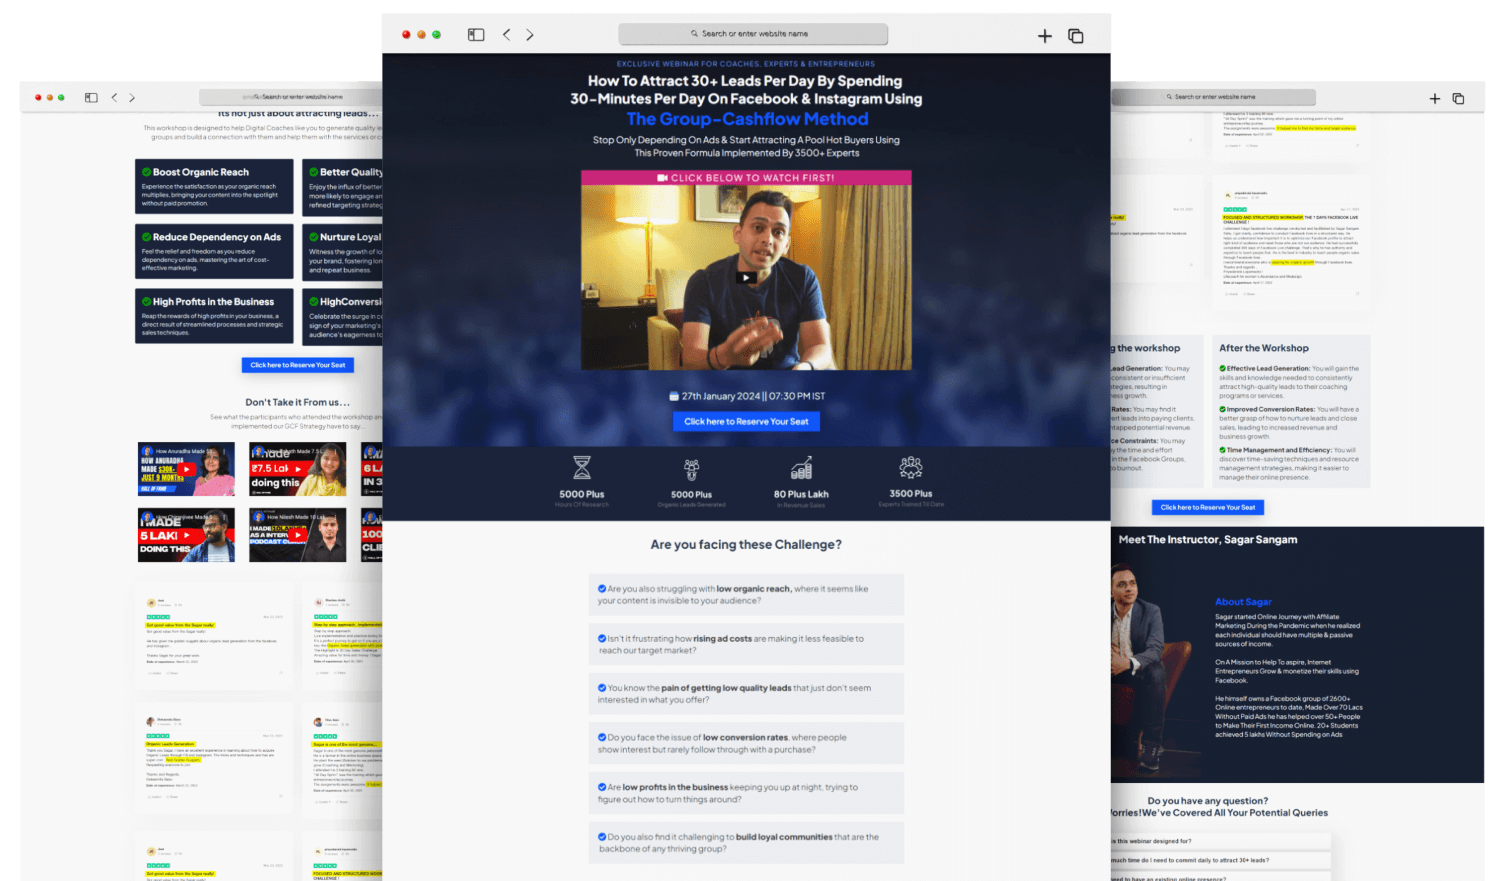This screenshot has width=1500, height=881.
Task: Expand the 'webinar designed for?' FAQ question
Action: tap(1221, 841)
